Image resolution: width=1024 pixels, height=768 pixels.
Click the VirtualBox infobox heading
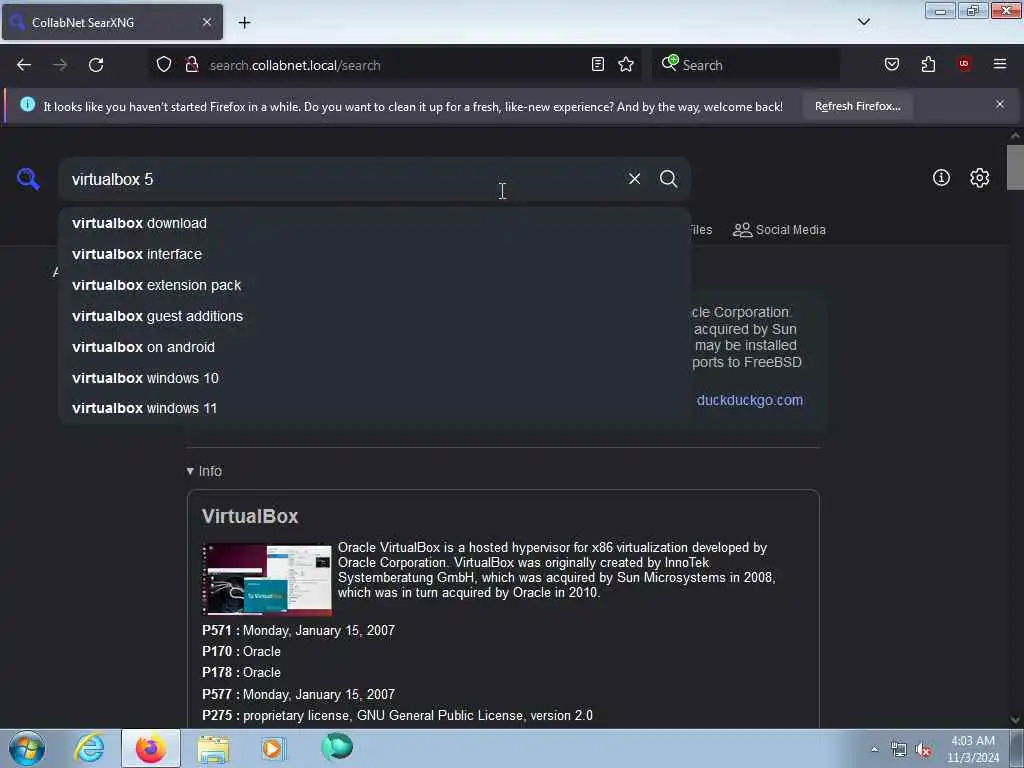pyautogui.click(x=249, y=516)
